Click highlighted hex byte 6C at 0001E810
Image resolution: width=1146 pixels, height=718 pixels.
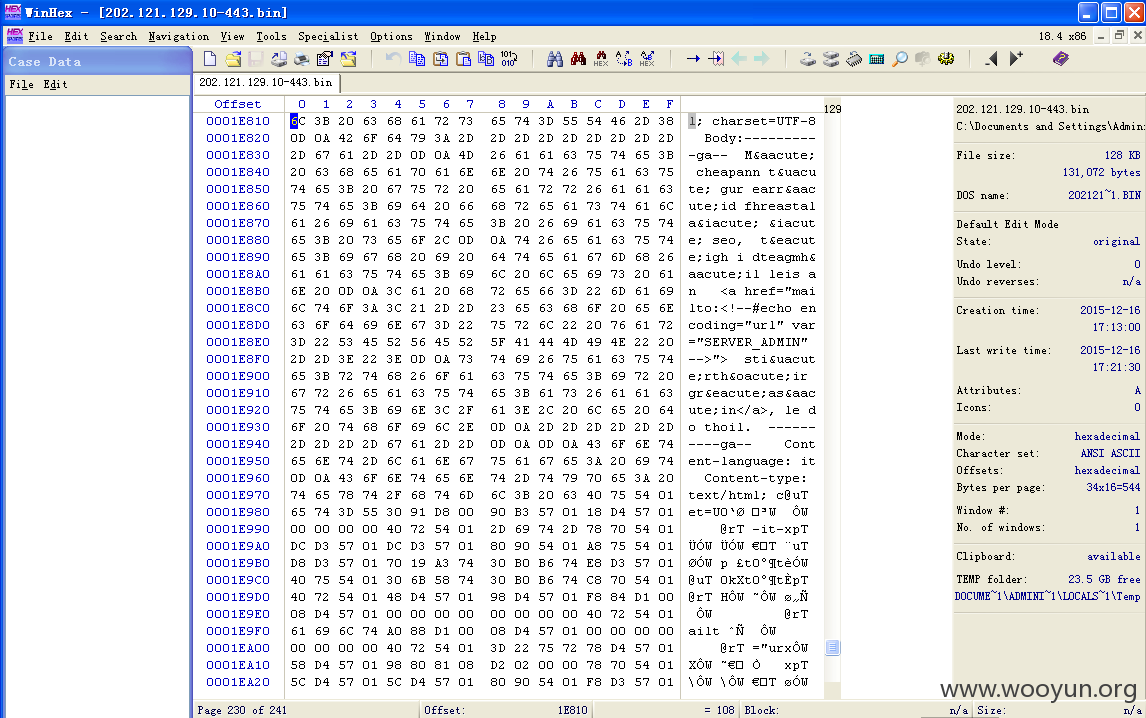click(x=297, y=121)
